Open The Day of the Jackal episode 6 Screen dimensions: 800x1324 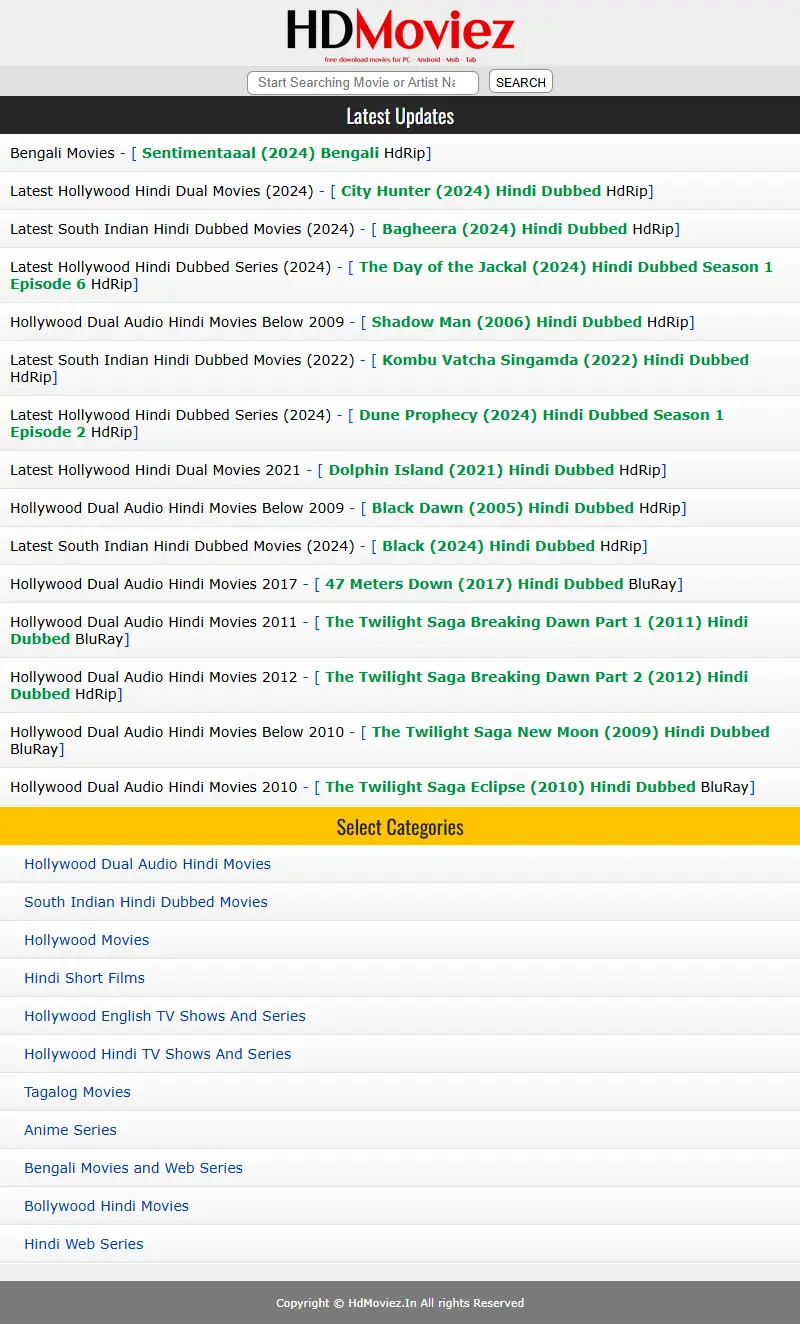coord(392,275)
